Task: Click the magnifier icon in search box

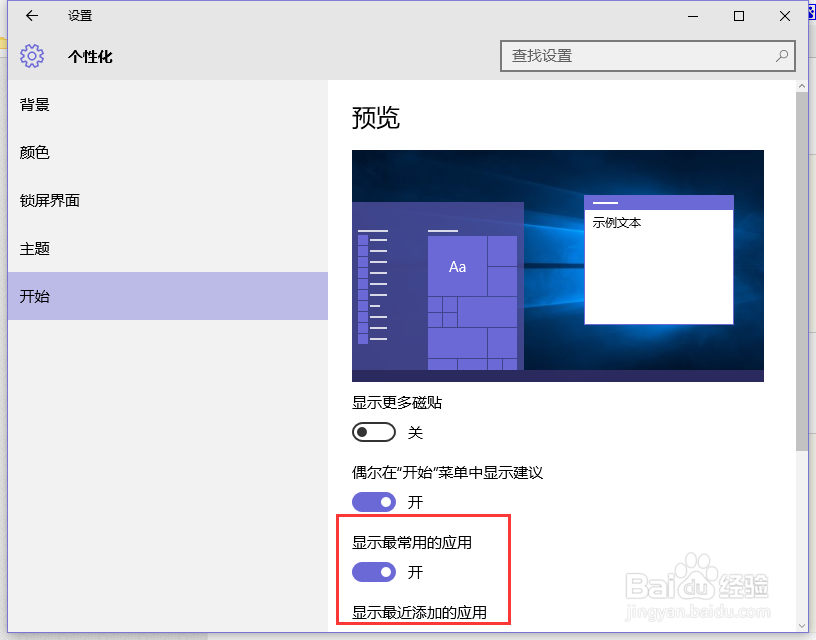Action: pyautogui.click(x=781, y=57)
